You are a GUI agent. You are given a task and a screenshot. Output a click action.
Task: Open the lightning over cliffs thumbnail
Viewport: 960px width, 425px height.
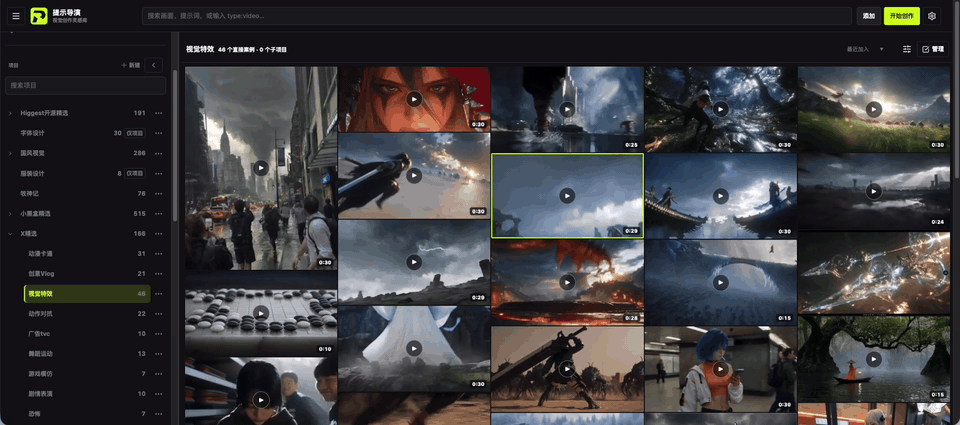[x=414, y=262]
